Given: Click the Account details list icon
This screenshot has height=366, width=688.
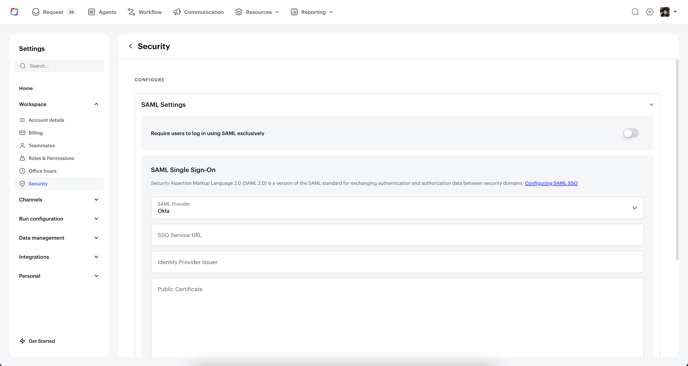Looking at the screenshot, I should 22,120.
